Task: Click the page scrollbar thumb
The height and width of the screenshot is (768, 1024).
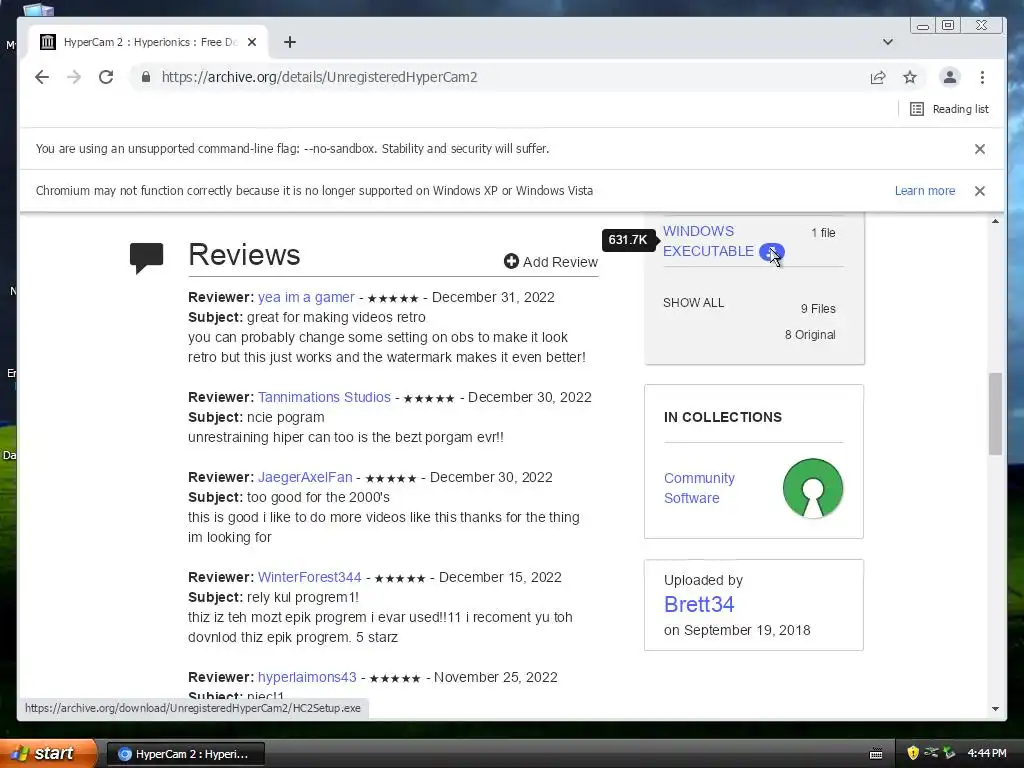Action: (x=995, y=414)
